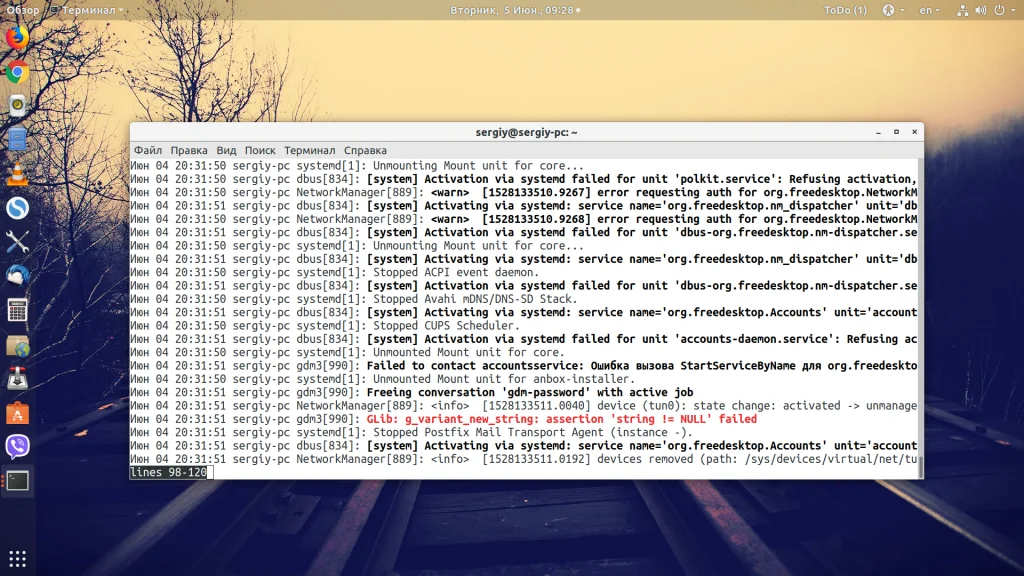Expand the Терминал app menu in top bar
Viewport: 1024px width, 576px height.
click(87, 10)
